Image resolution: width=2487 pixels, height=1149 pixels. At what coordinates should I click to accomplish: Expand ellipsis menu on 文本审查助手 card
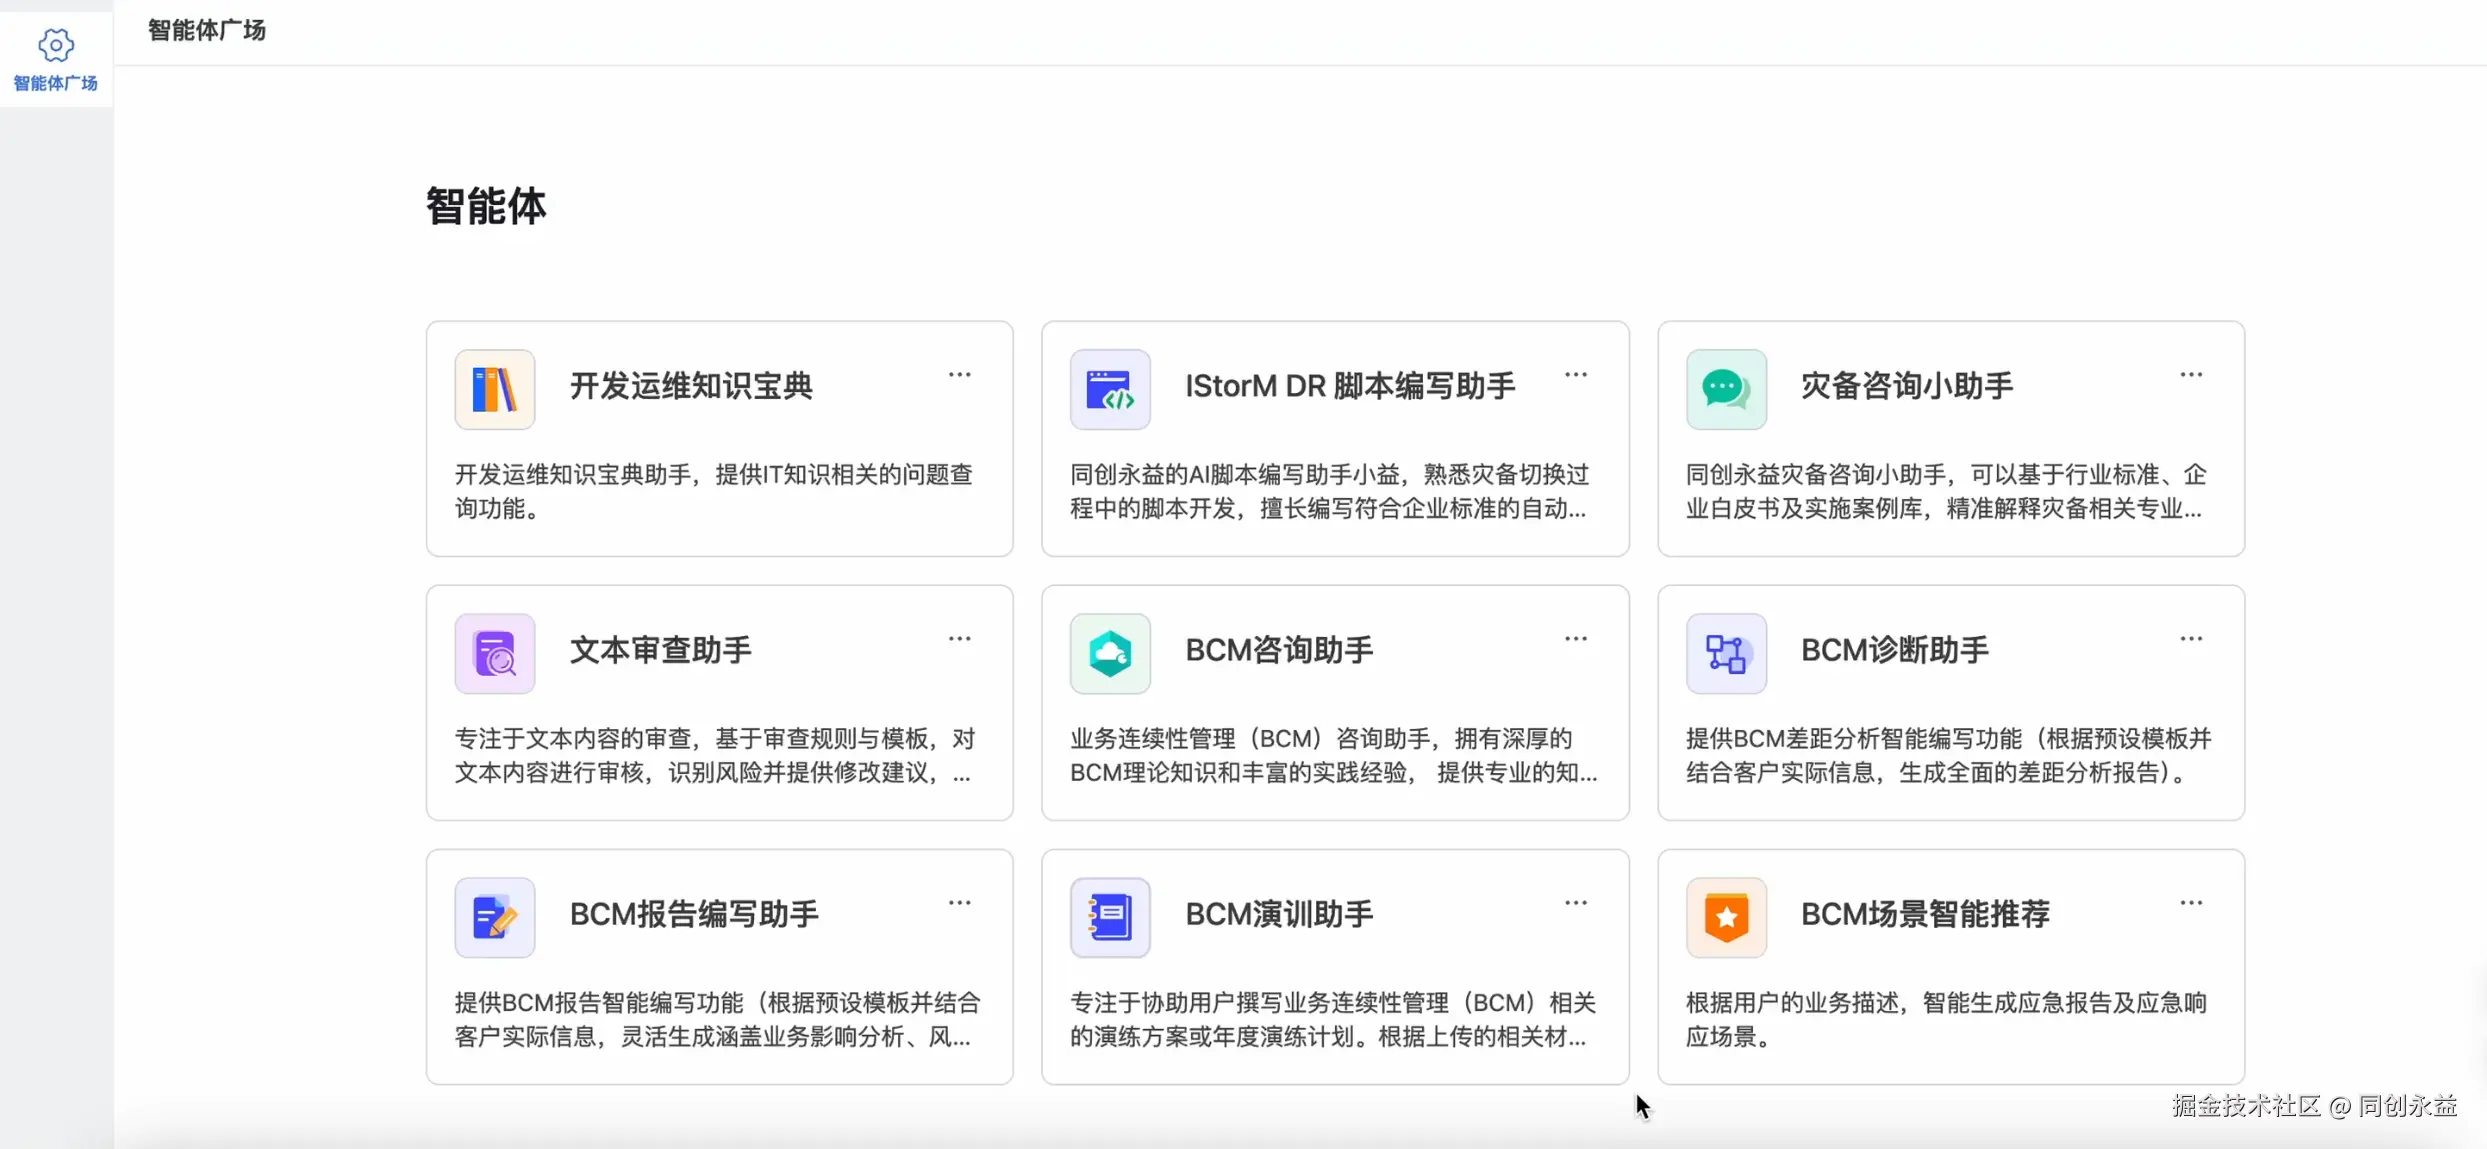[959, 639]
